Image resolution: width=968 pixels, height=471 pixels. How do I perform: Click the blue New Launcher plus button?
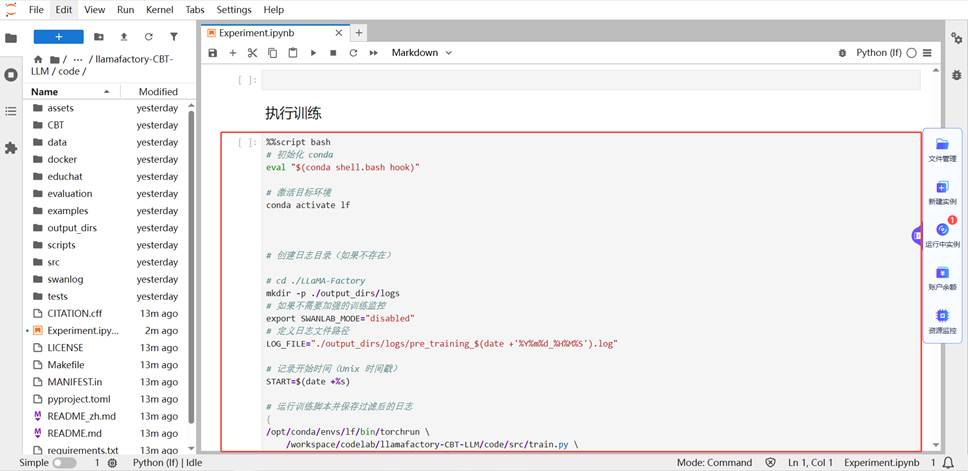click(59, 37)
